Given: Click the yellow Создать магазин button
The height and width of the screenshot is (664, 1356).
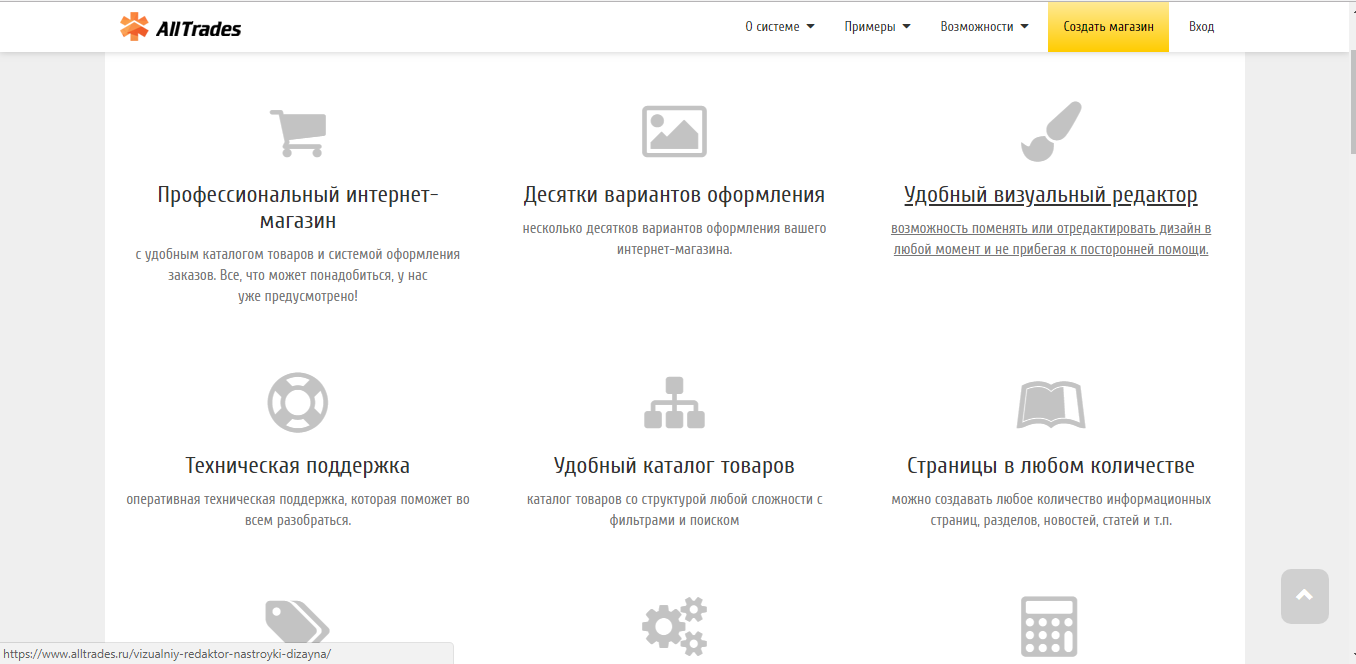Looking at the screenshot, I should pos(1108,26).
